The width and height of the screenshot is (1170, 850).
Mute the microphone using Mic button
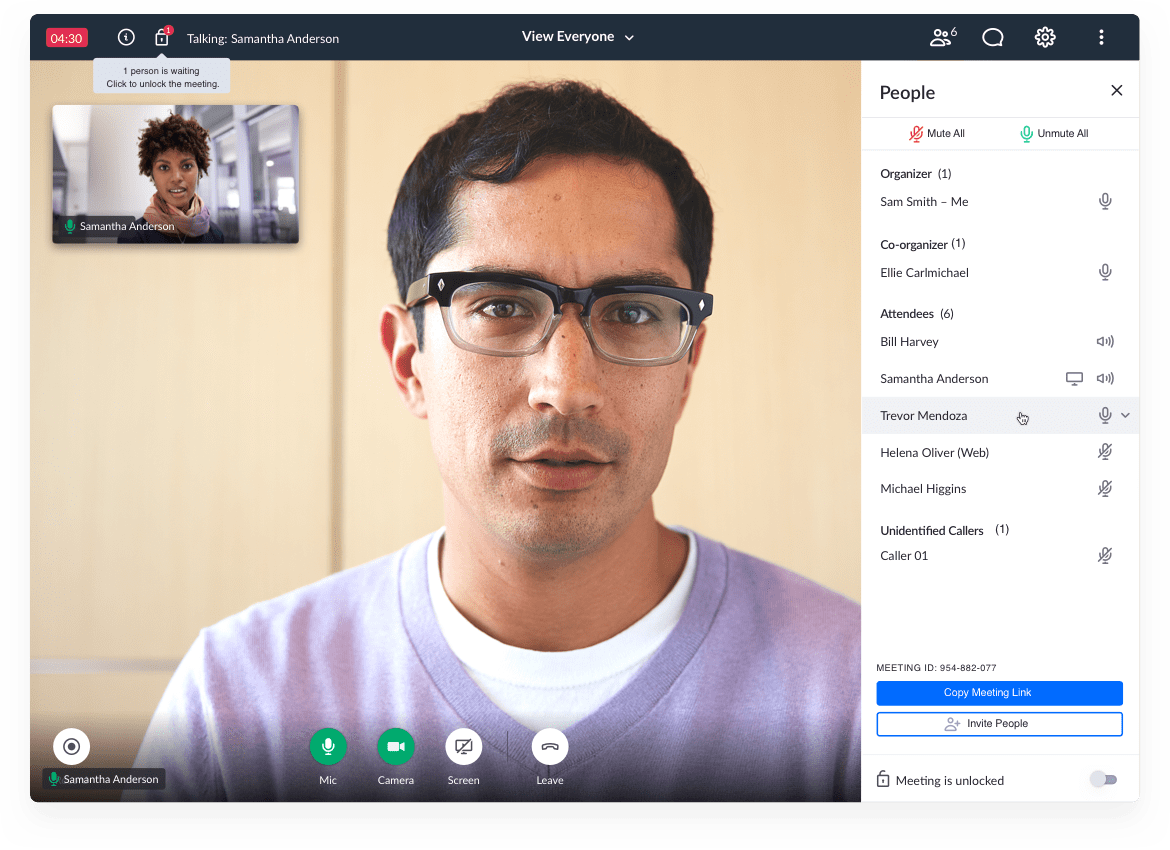tap(328, 746)
